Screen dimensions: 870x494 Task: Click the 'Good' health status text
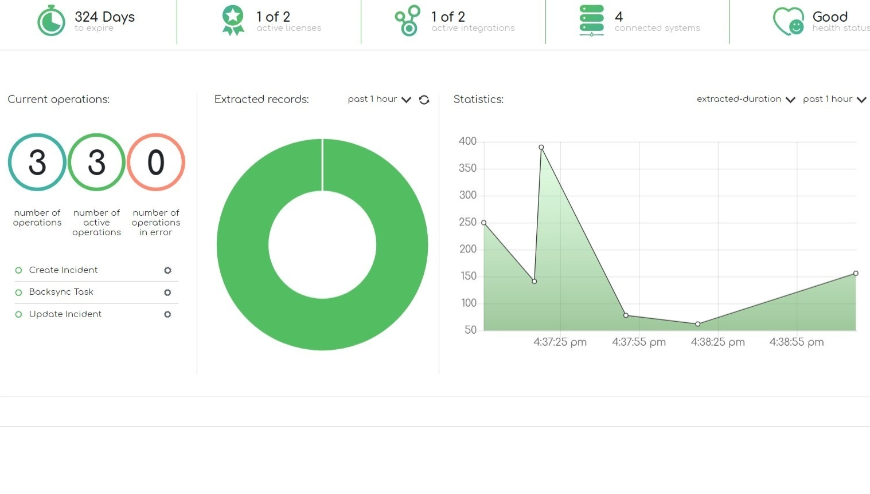click(x=830, y=17)
